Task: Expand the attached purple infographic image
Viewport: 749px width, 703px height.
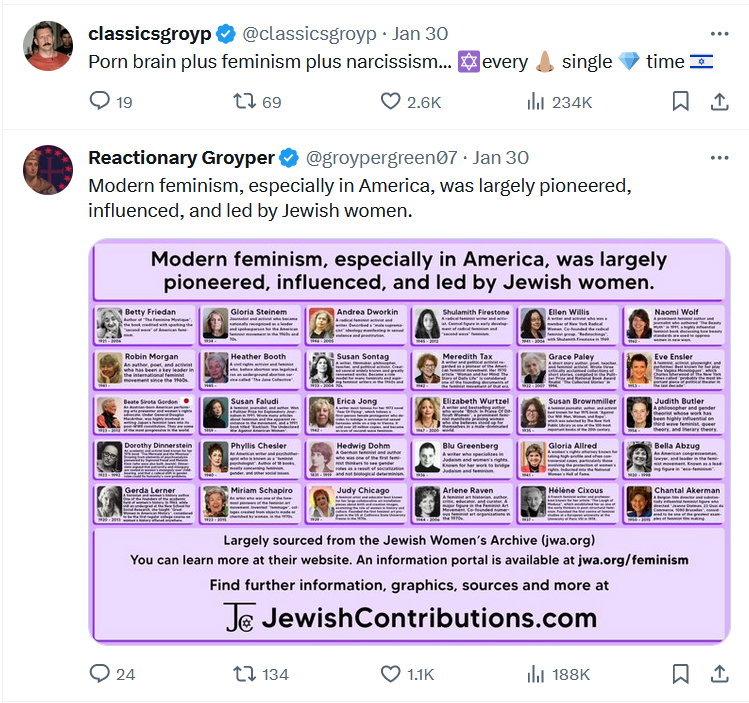Action: click(x=409, y=442)
